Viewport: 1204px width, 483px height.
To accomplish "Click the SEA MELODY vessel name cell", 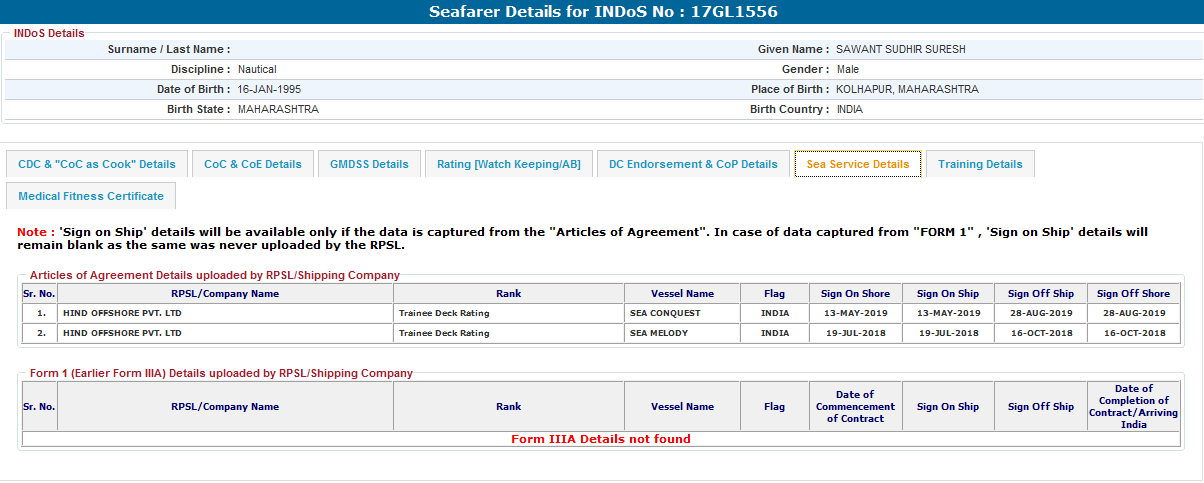I will (x=659, y=333).
